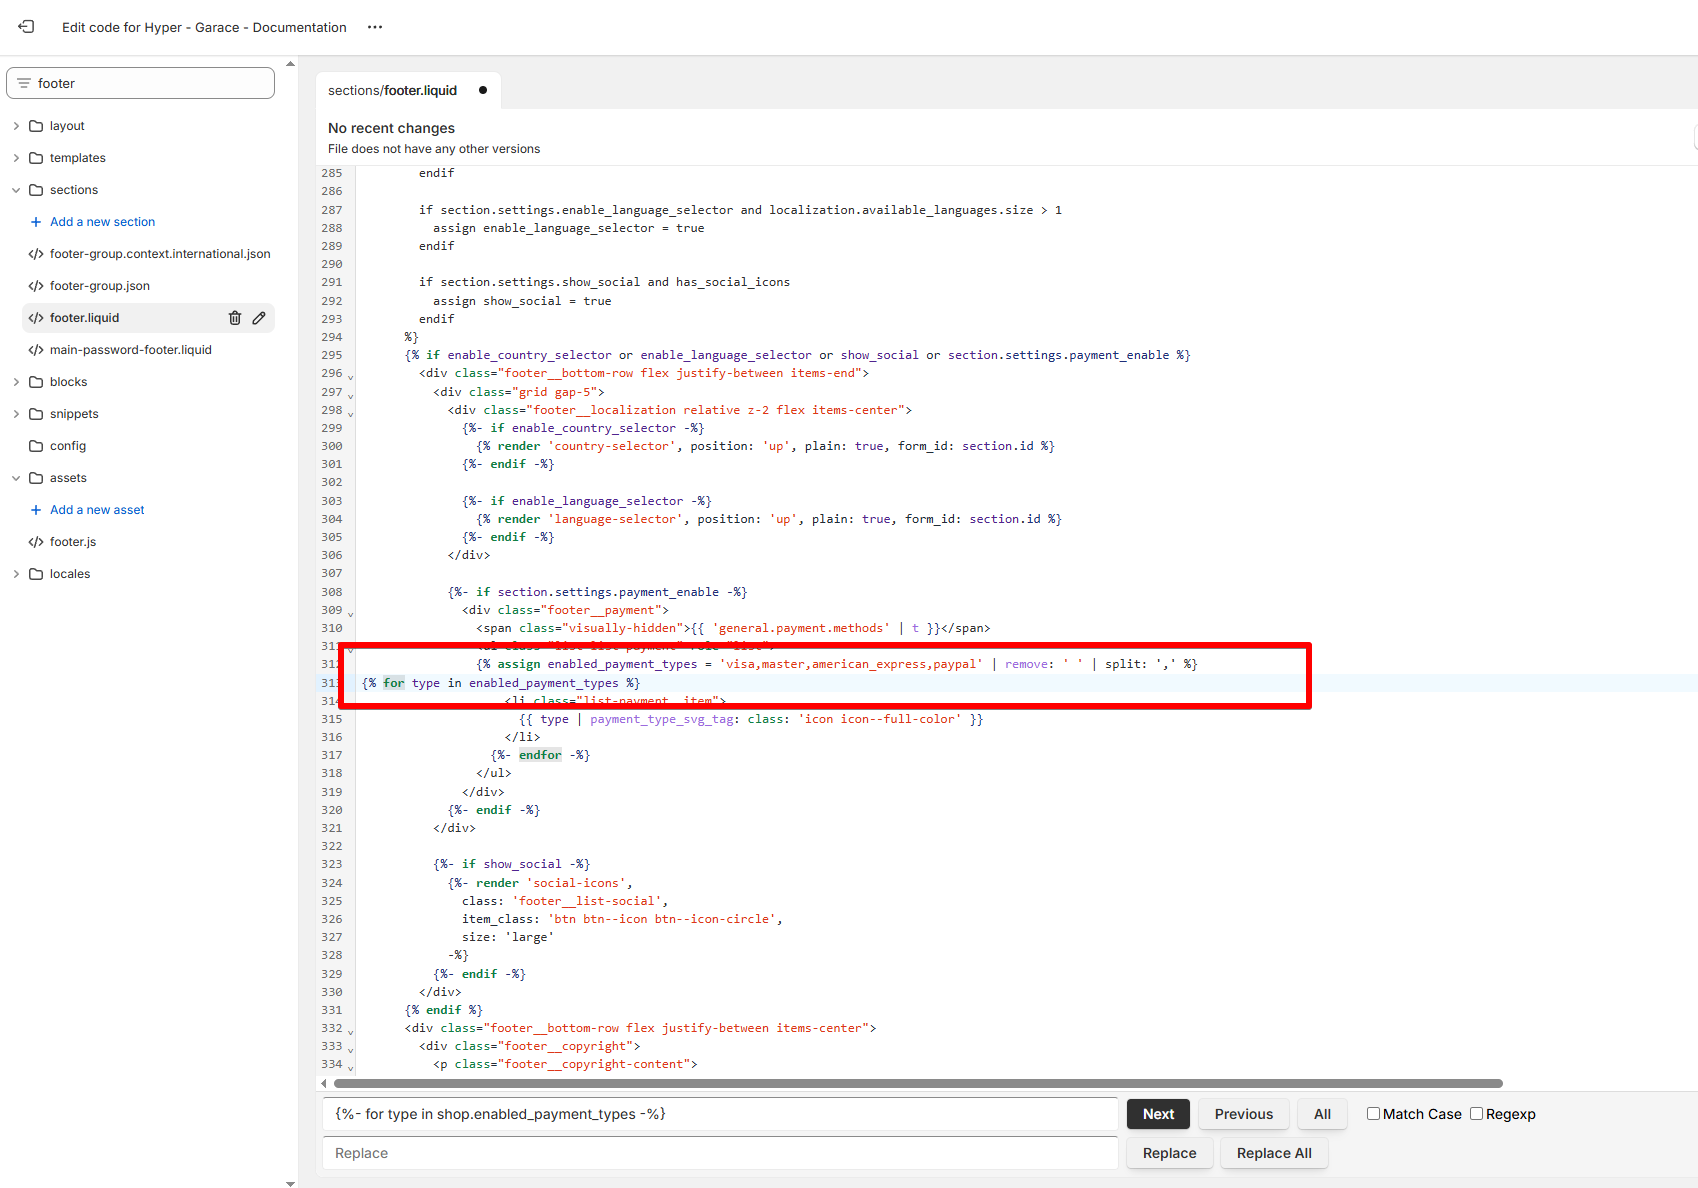Click the templates folder icon
The image size is (1698, 1188).
(x=36, y=158)
